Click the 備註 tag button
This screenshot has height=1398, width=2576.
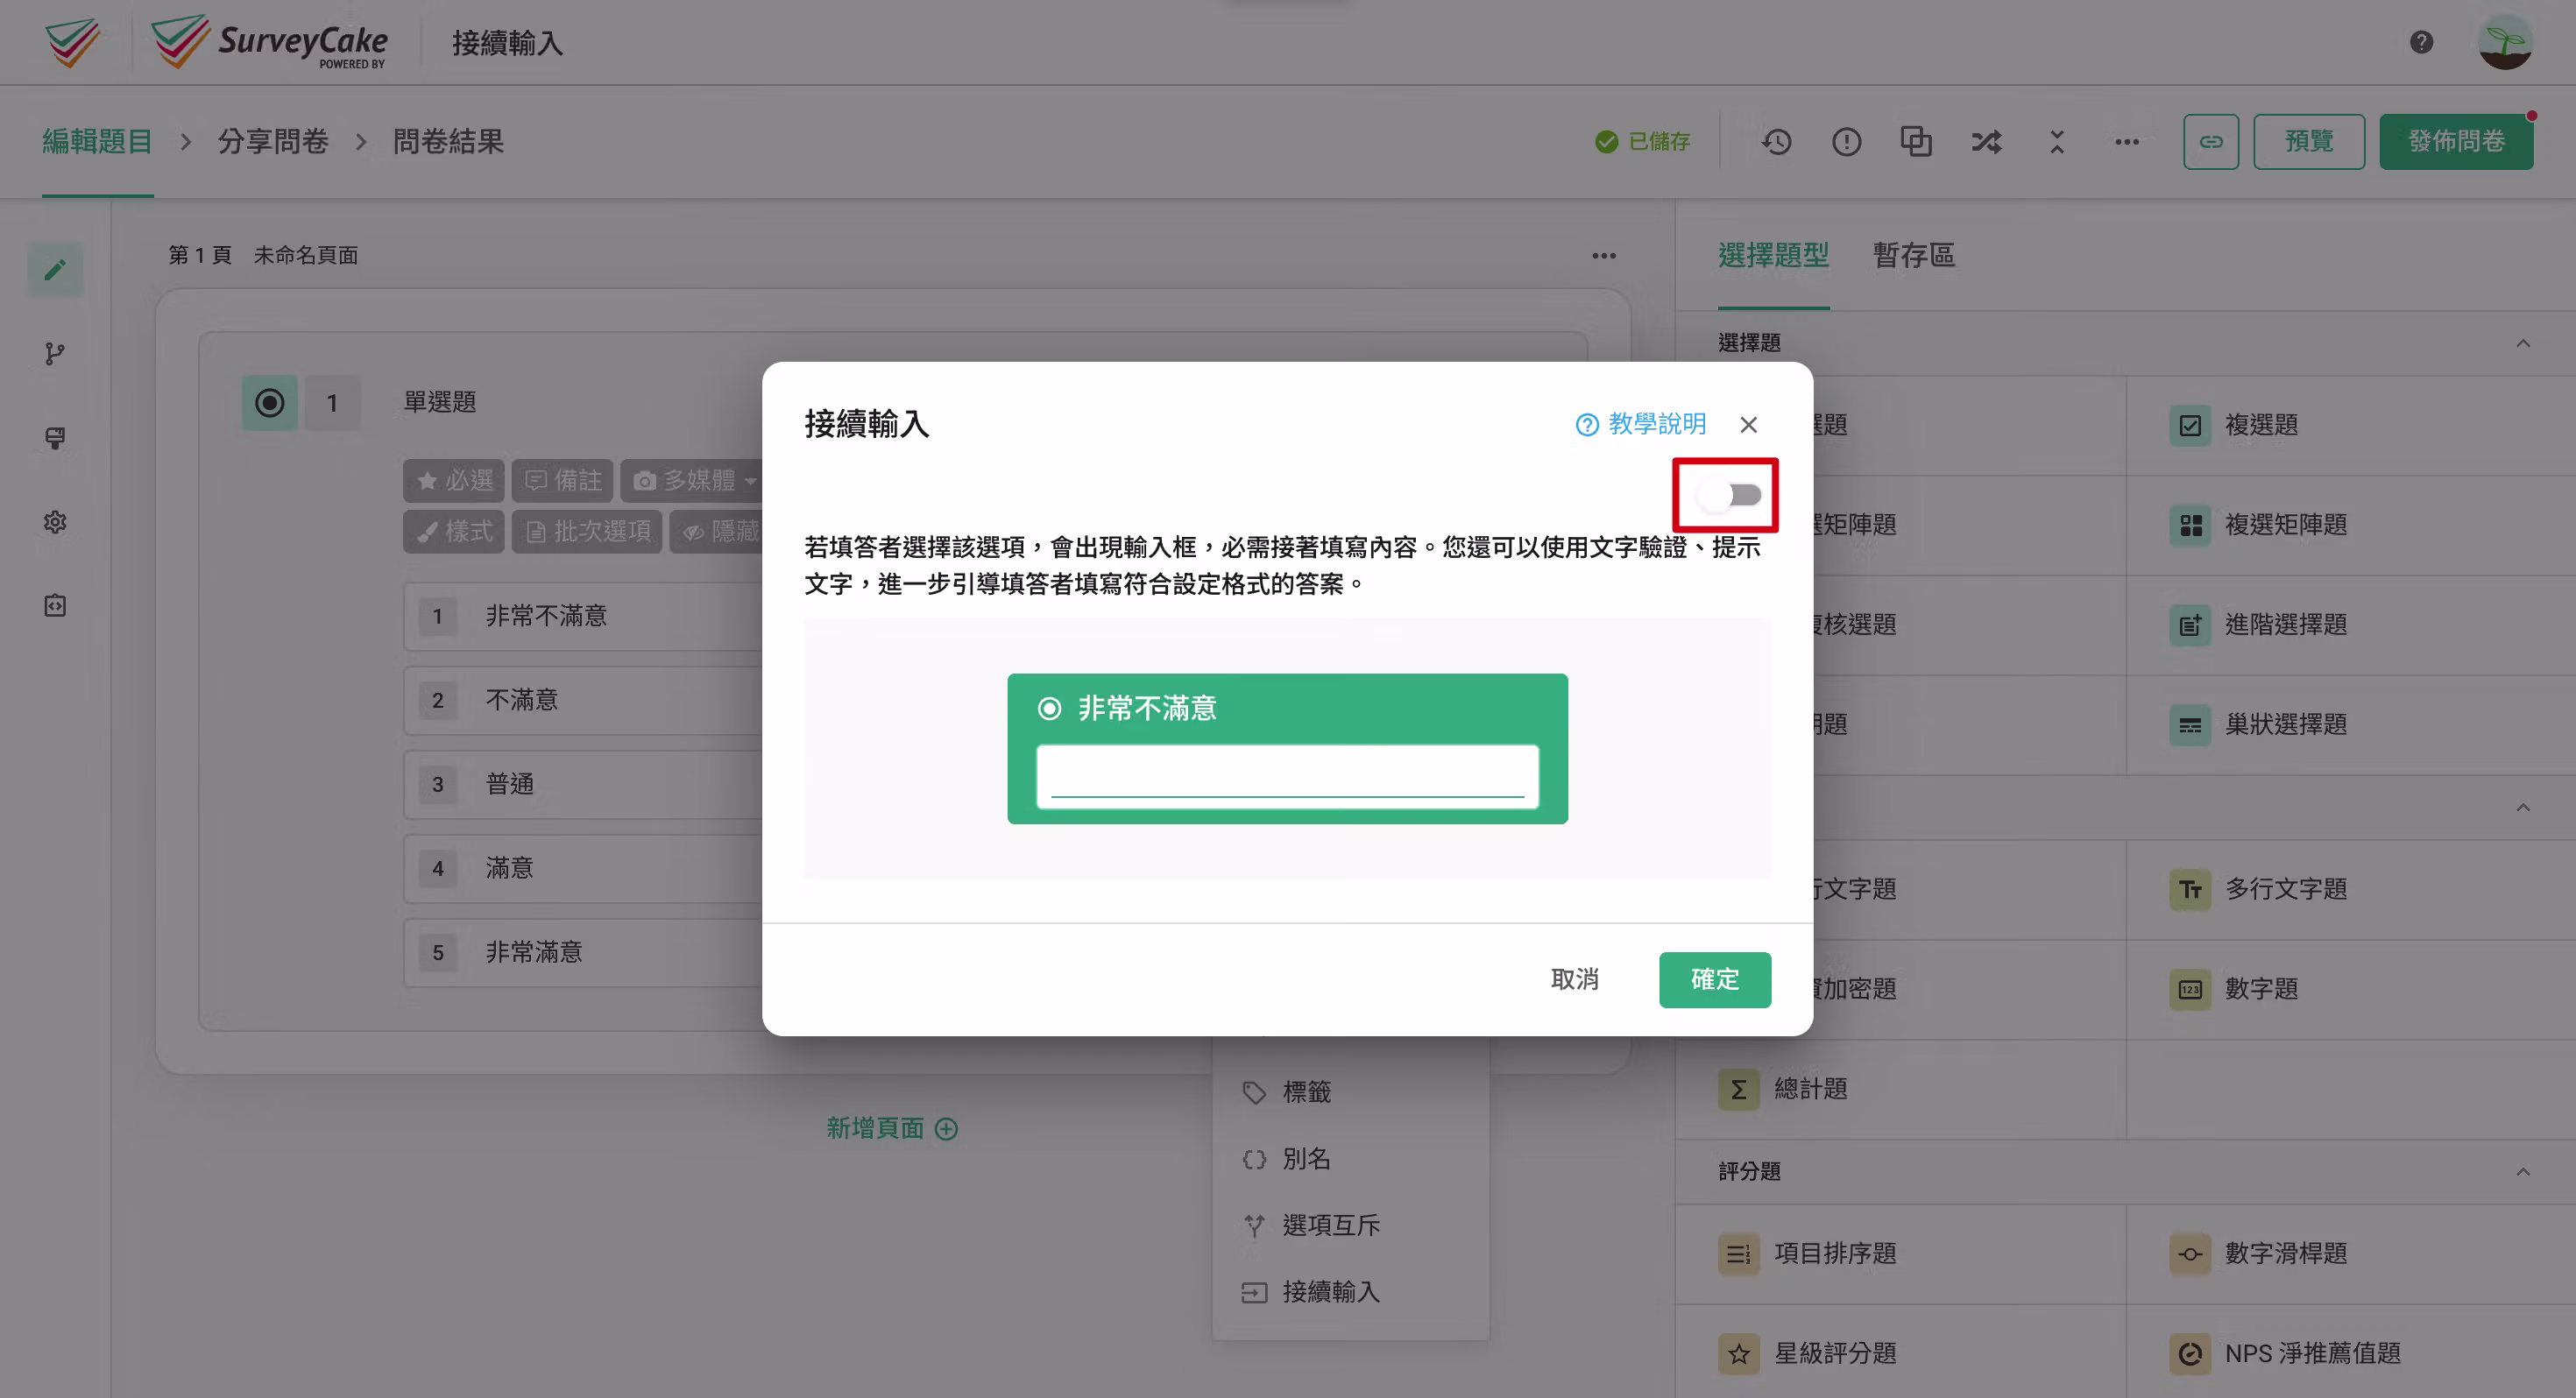563,481
